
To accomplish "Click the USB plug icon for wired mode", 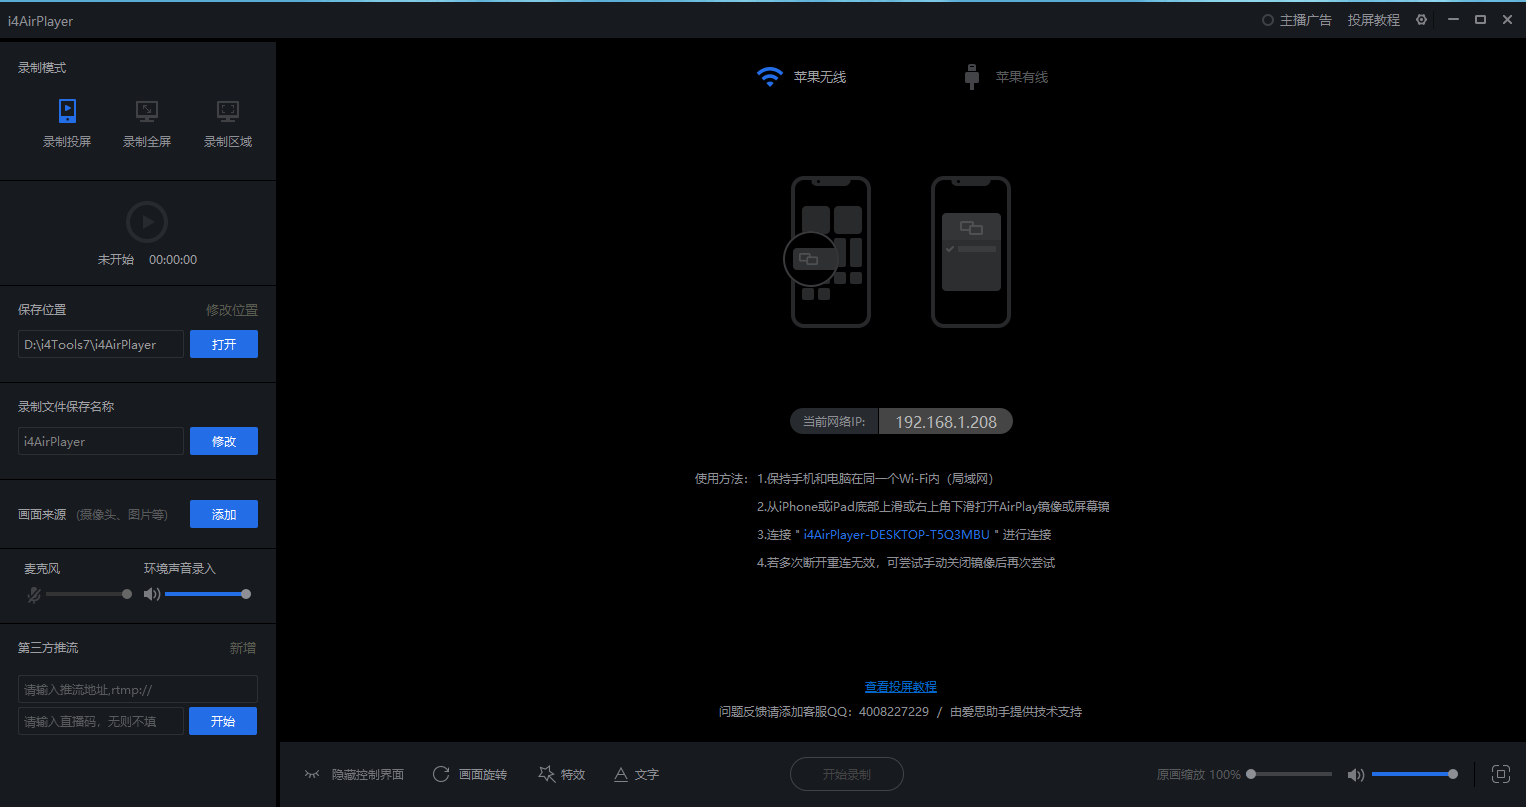I will click(971, 77).
